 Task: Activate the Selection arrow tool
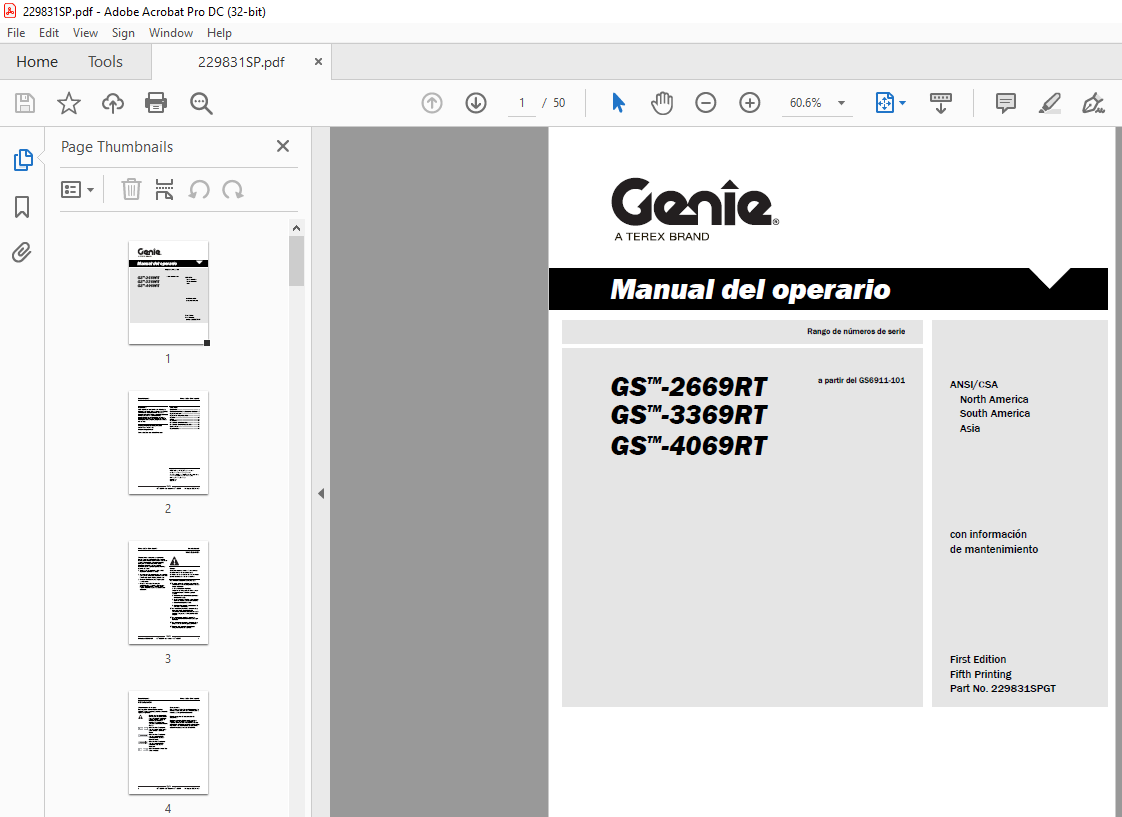tap(619, 103)
